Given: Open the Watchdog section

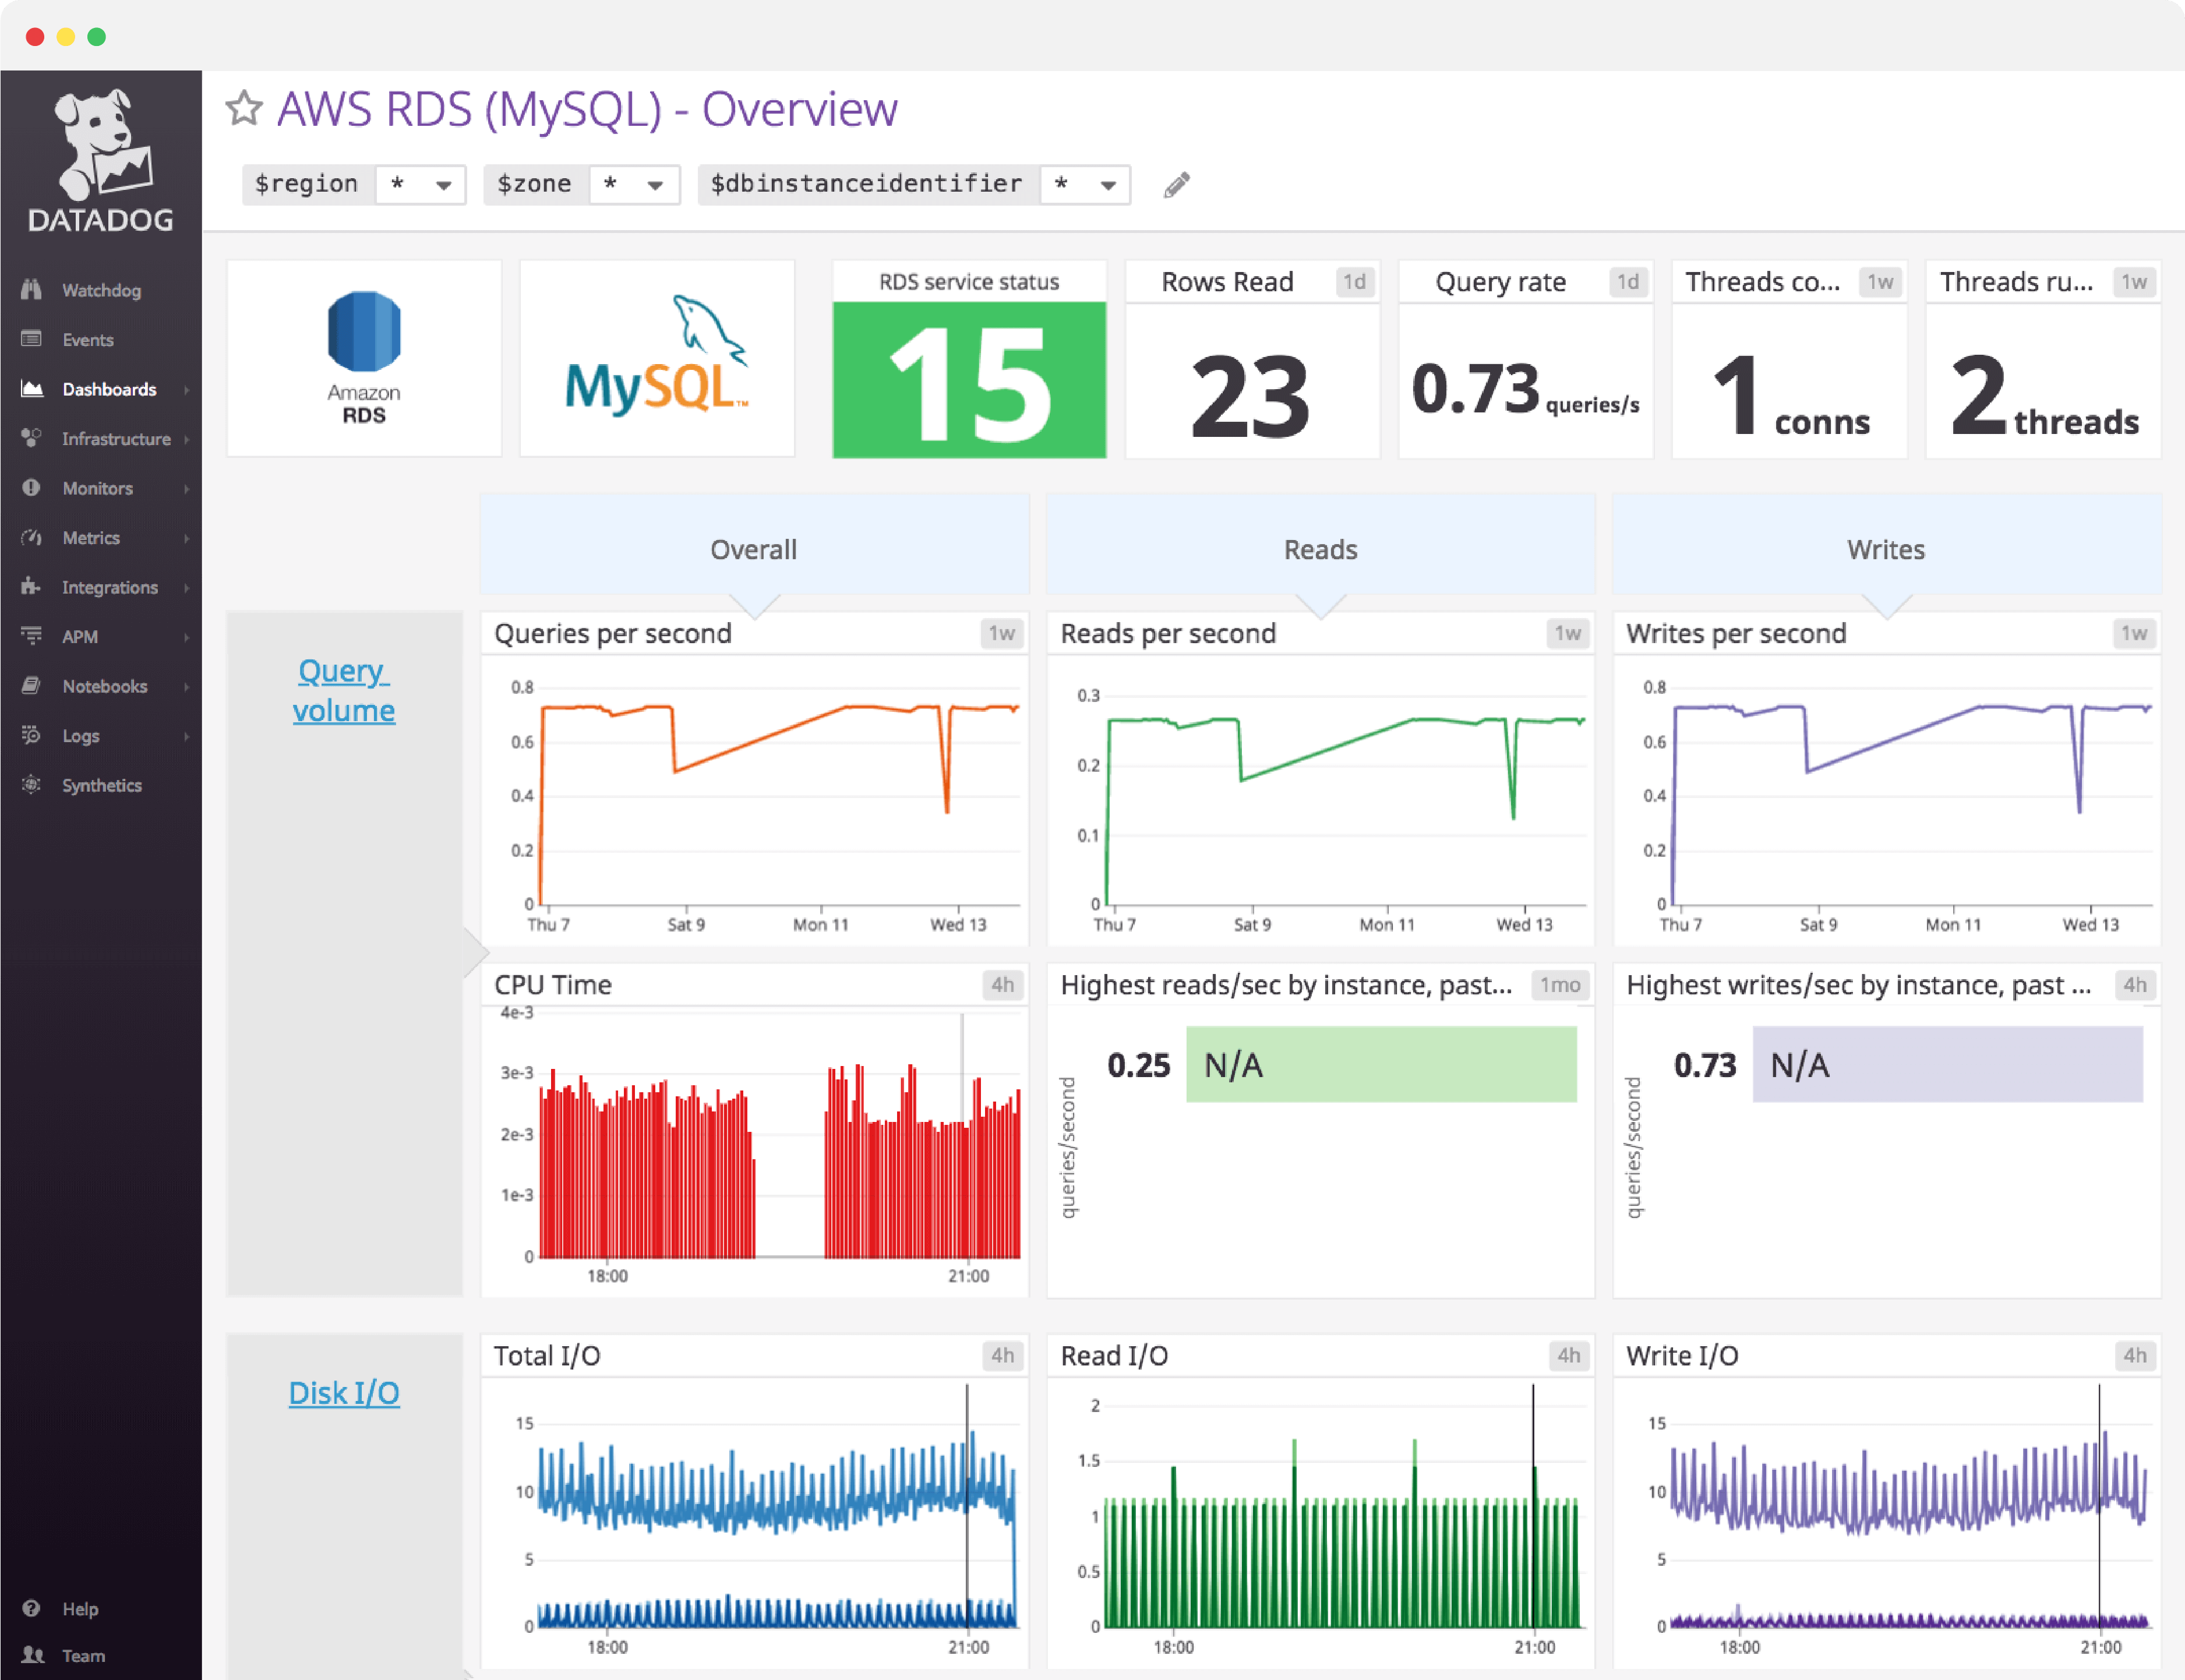Looking at the screenshot, I should click(x=101, y=290).
